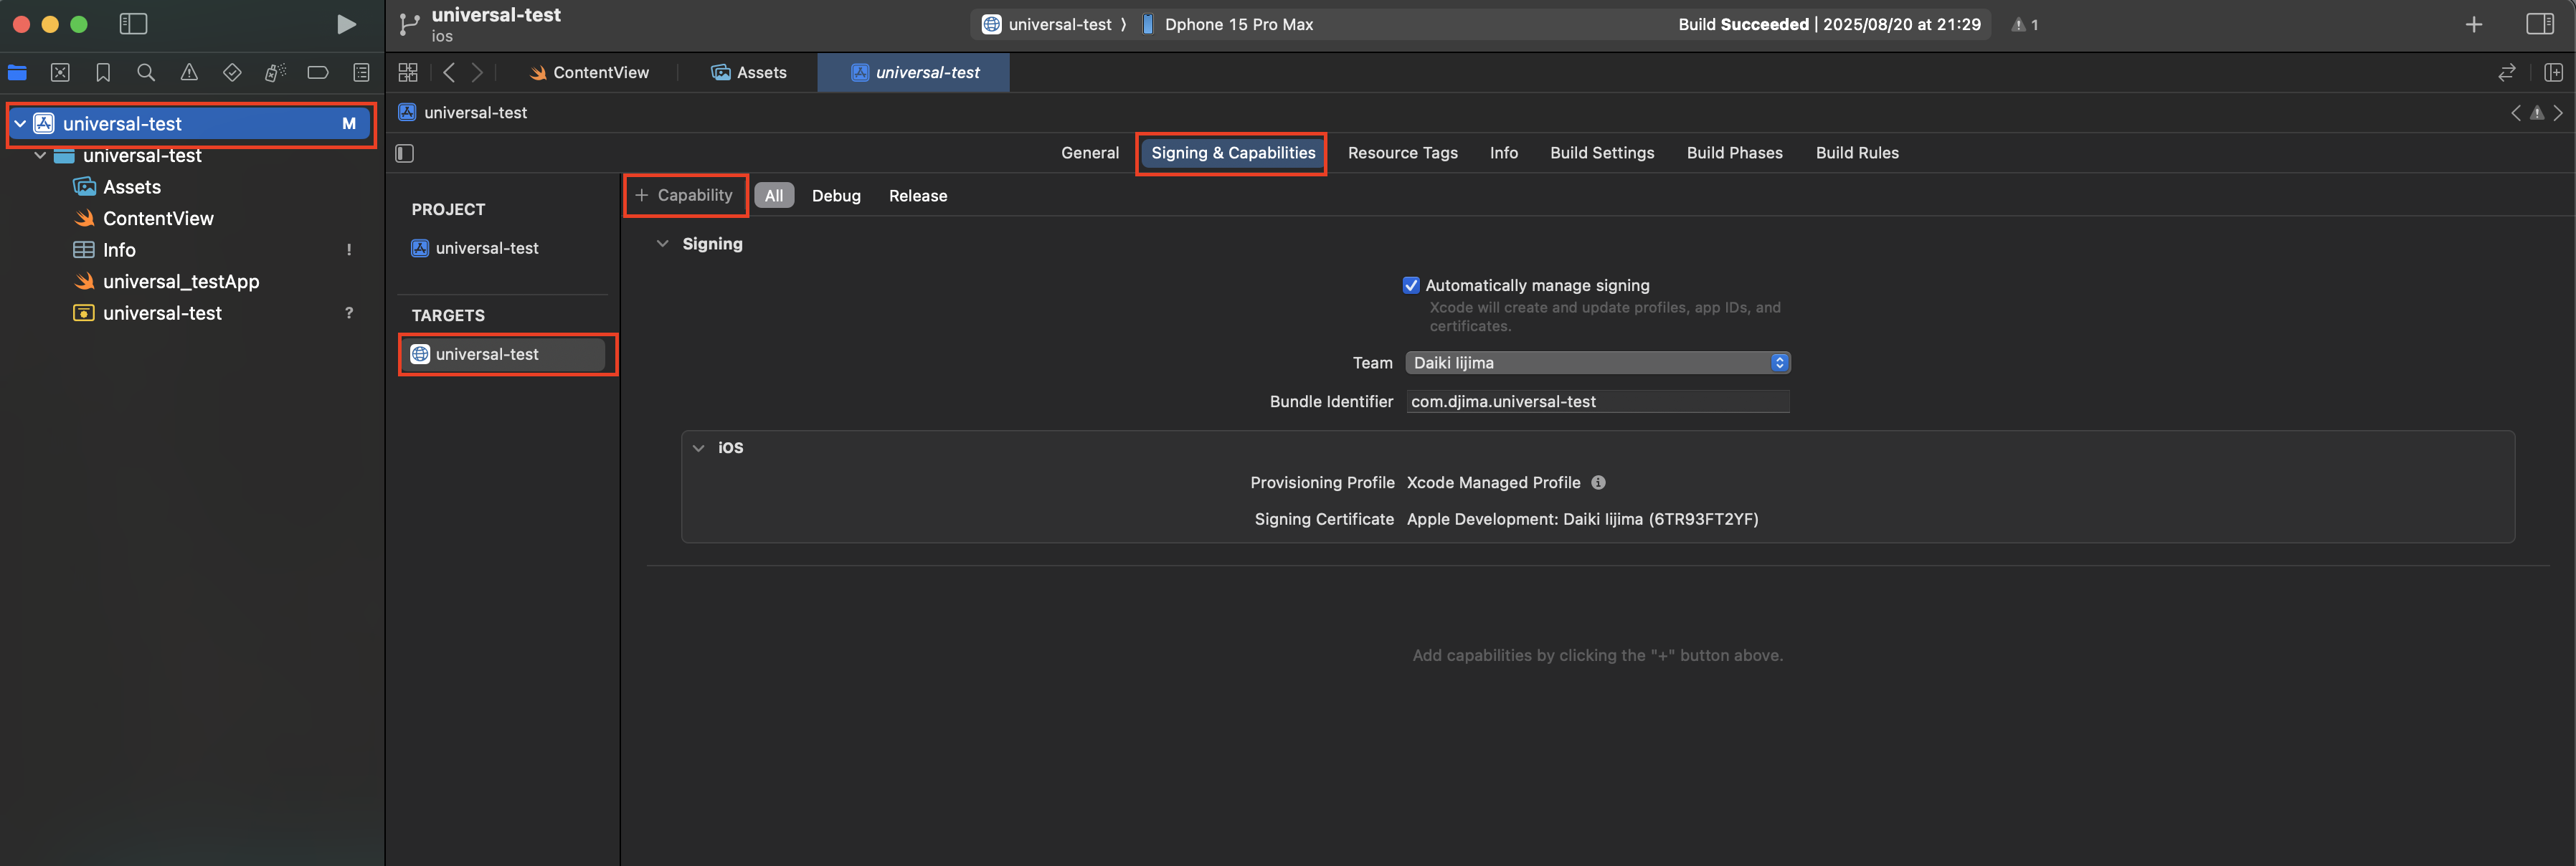
Task: Collapse the universal-test project root
Action: click(x=20, y=123)
